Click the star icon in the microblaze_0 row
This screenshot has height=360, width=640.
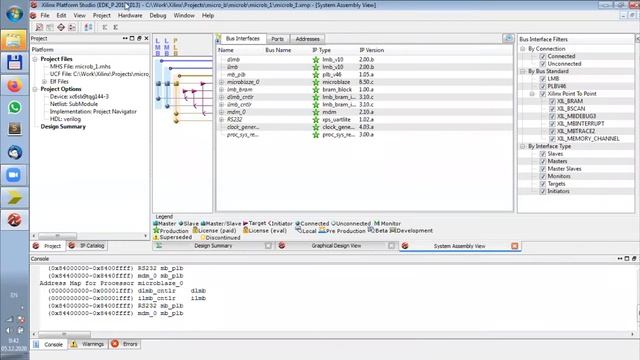point(316,82)
